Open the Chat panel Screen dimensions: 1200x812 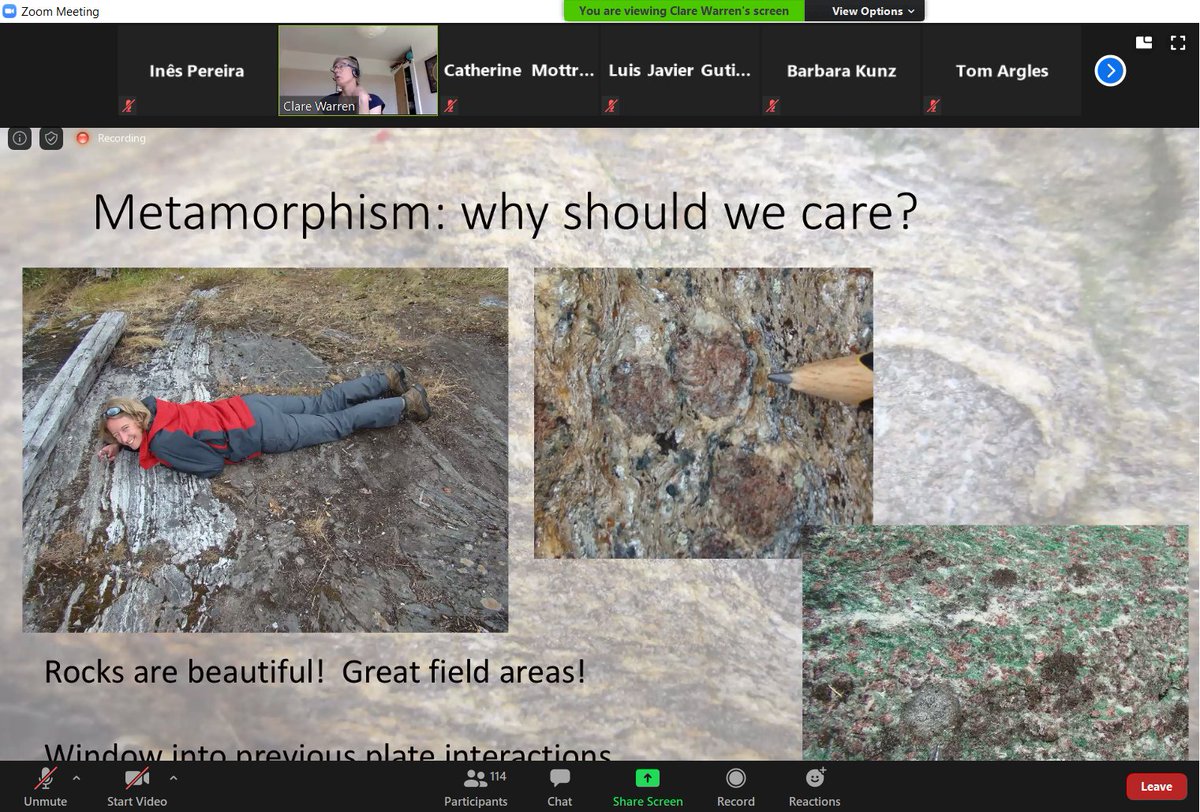tap(560, 785)
